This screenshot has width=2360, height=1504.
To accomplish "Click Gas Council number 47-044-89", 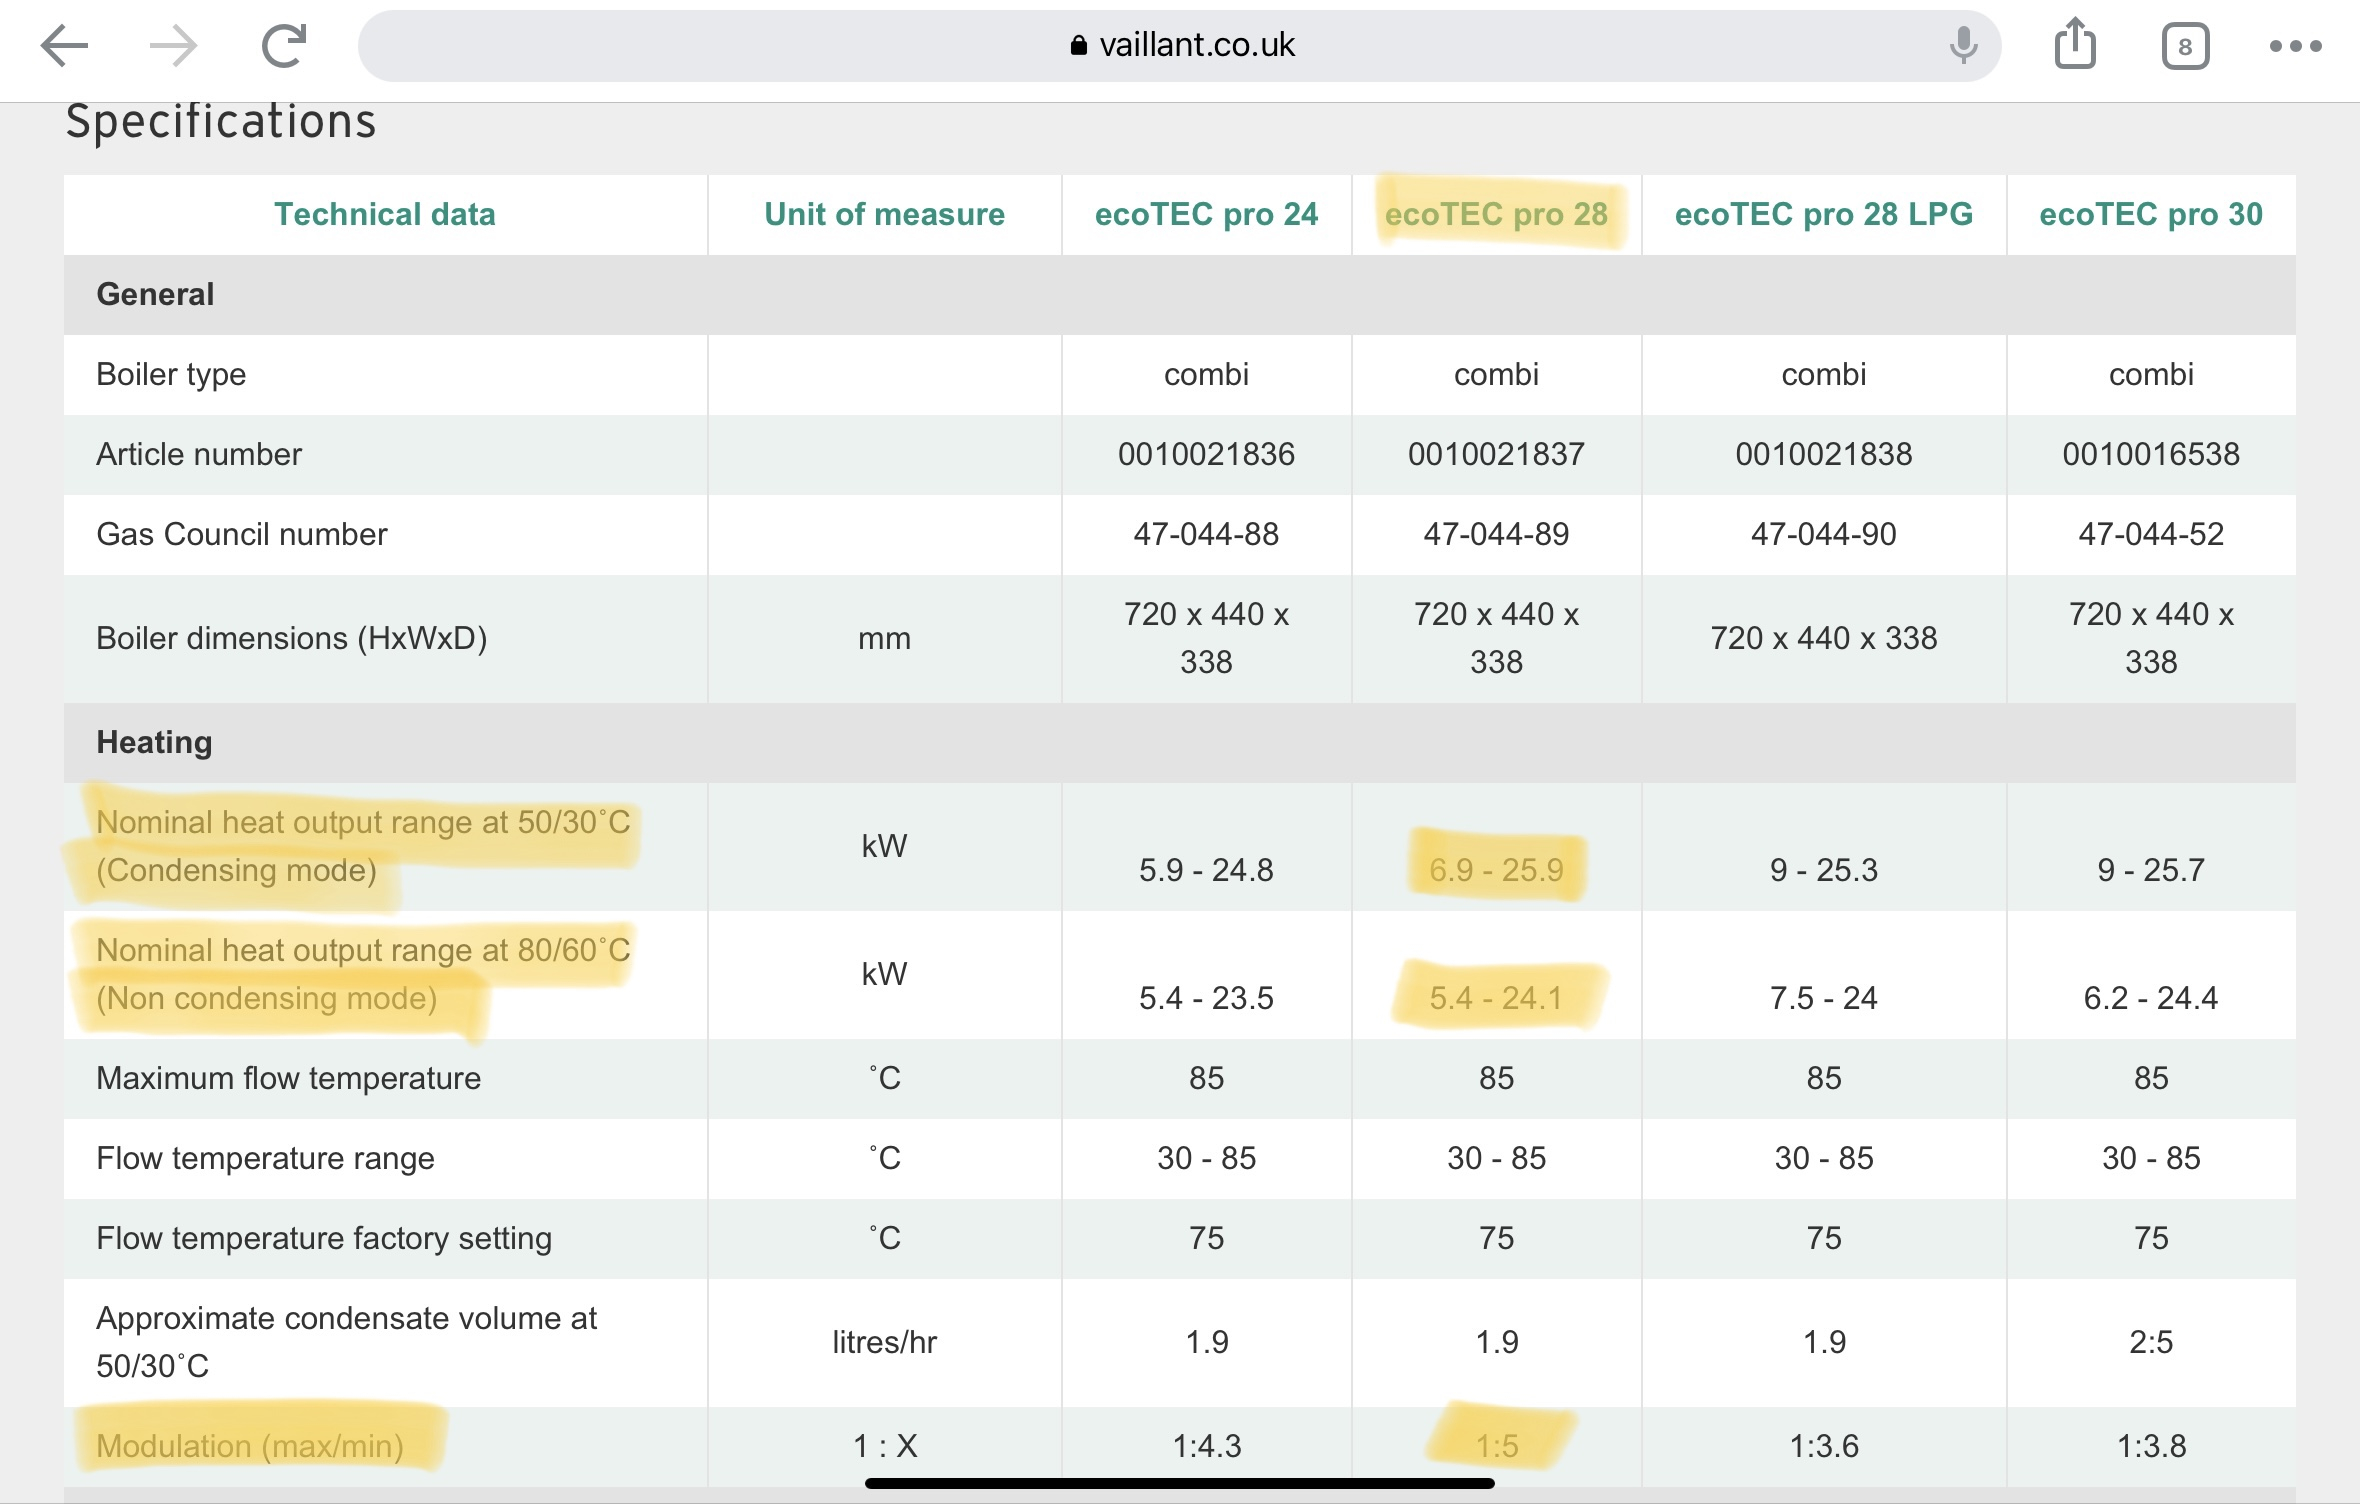I will tap(1496, 534).
